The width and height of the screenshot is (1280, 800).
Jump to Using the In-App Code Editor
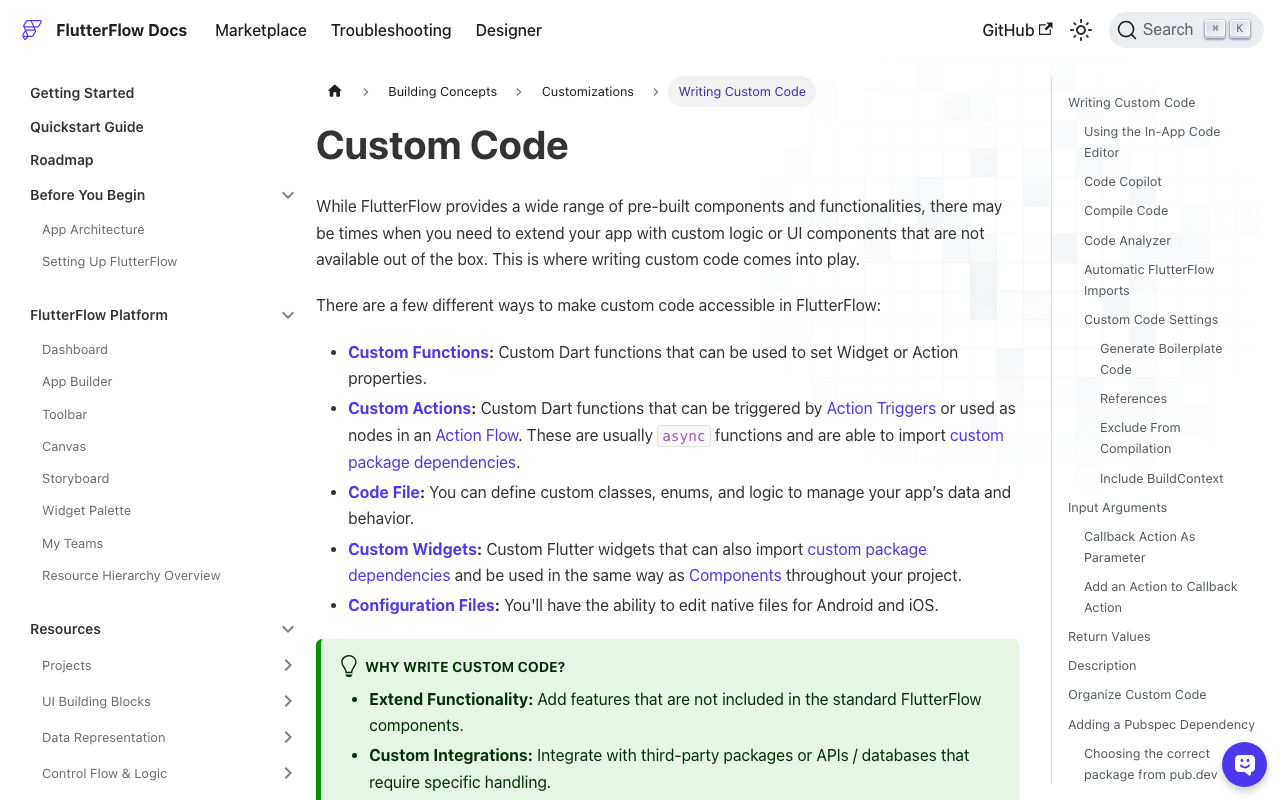pyautogui.click(x=1152, y=142)
